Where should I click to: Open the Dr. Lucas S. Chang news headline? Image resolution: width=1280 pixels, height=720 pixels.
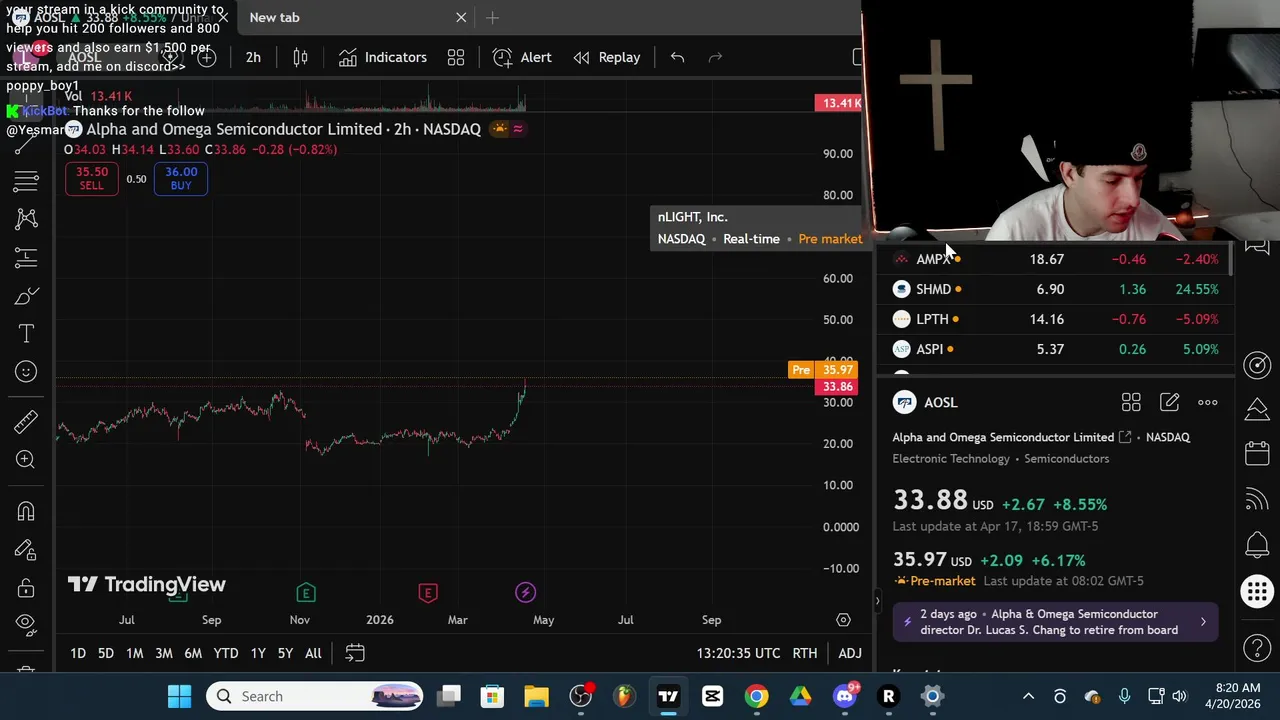coord(1049,622)
